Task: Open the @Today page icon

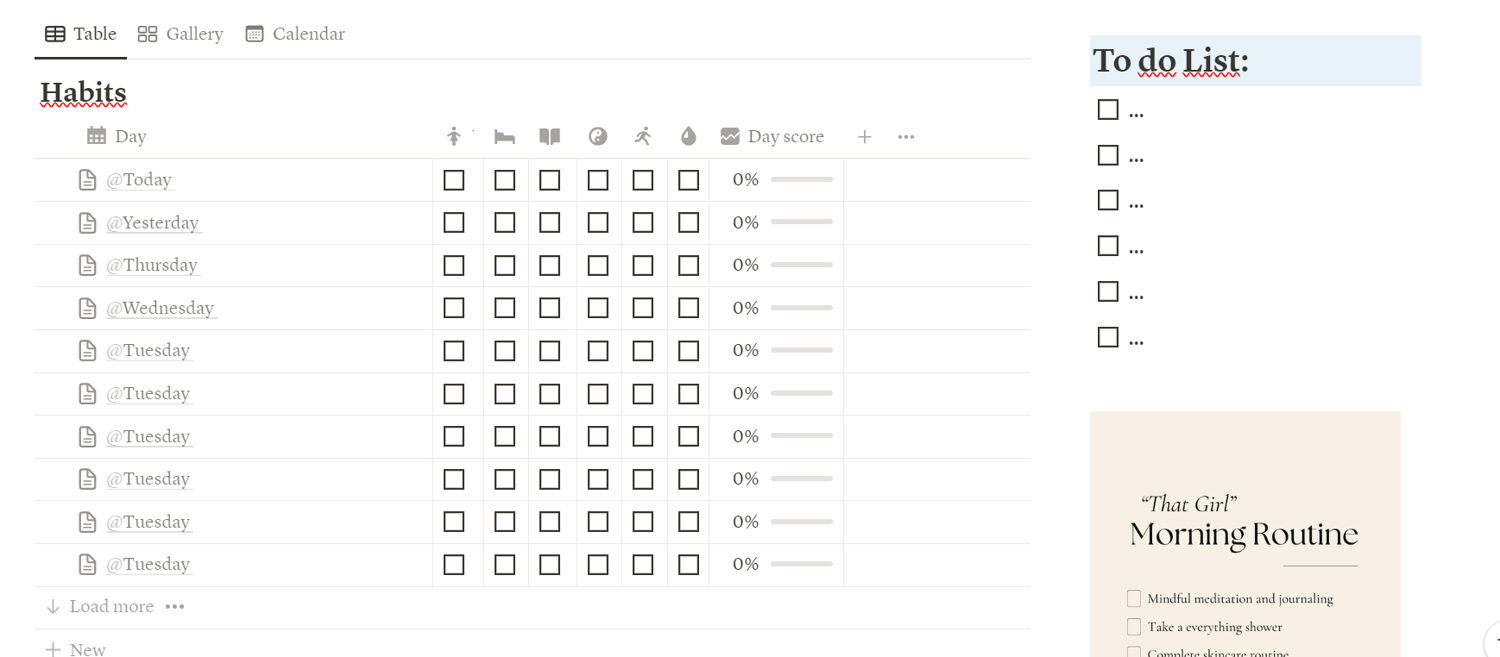Action: 88,180
